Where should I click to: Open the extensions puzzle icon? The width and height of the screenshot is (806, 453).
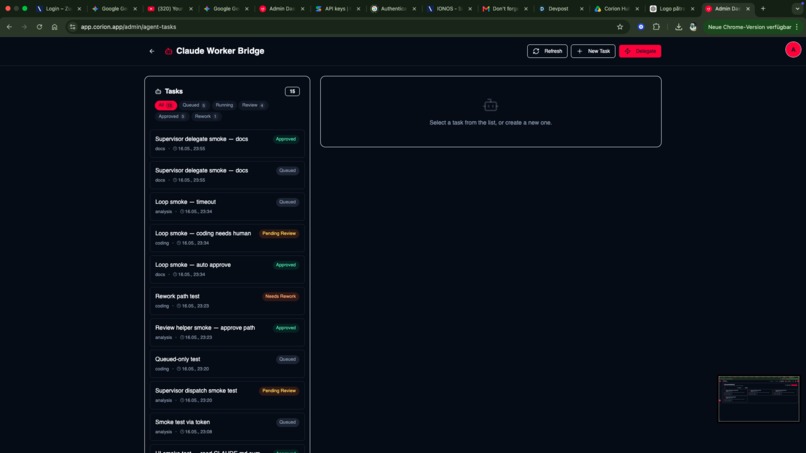656,27
